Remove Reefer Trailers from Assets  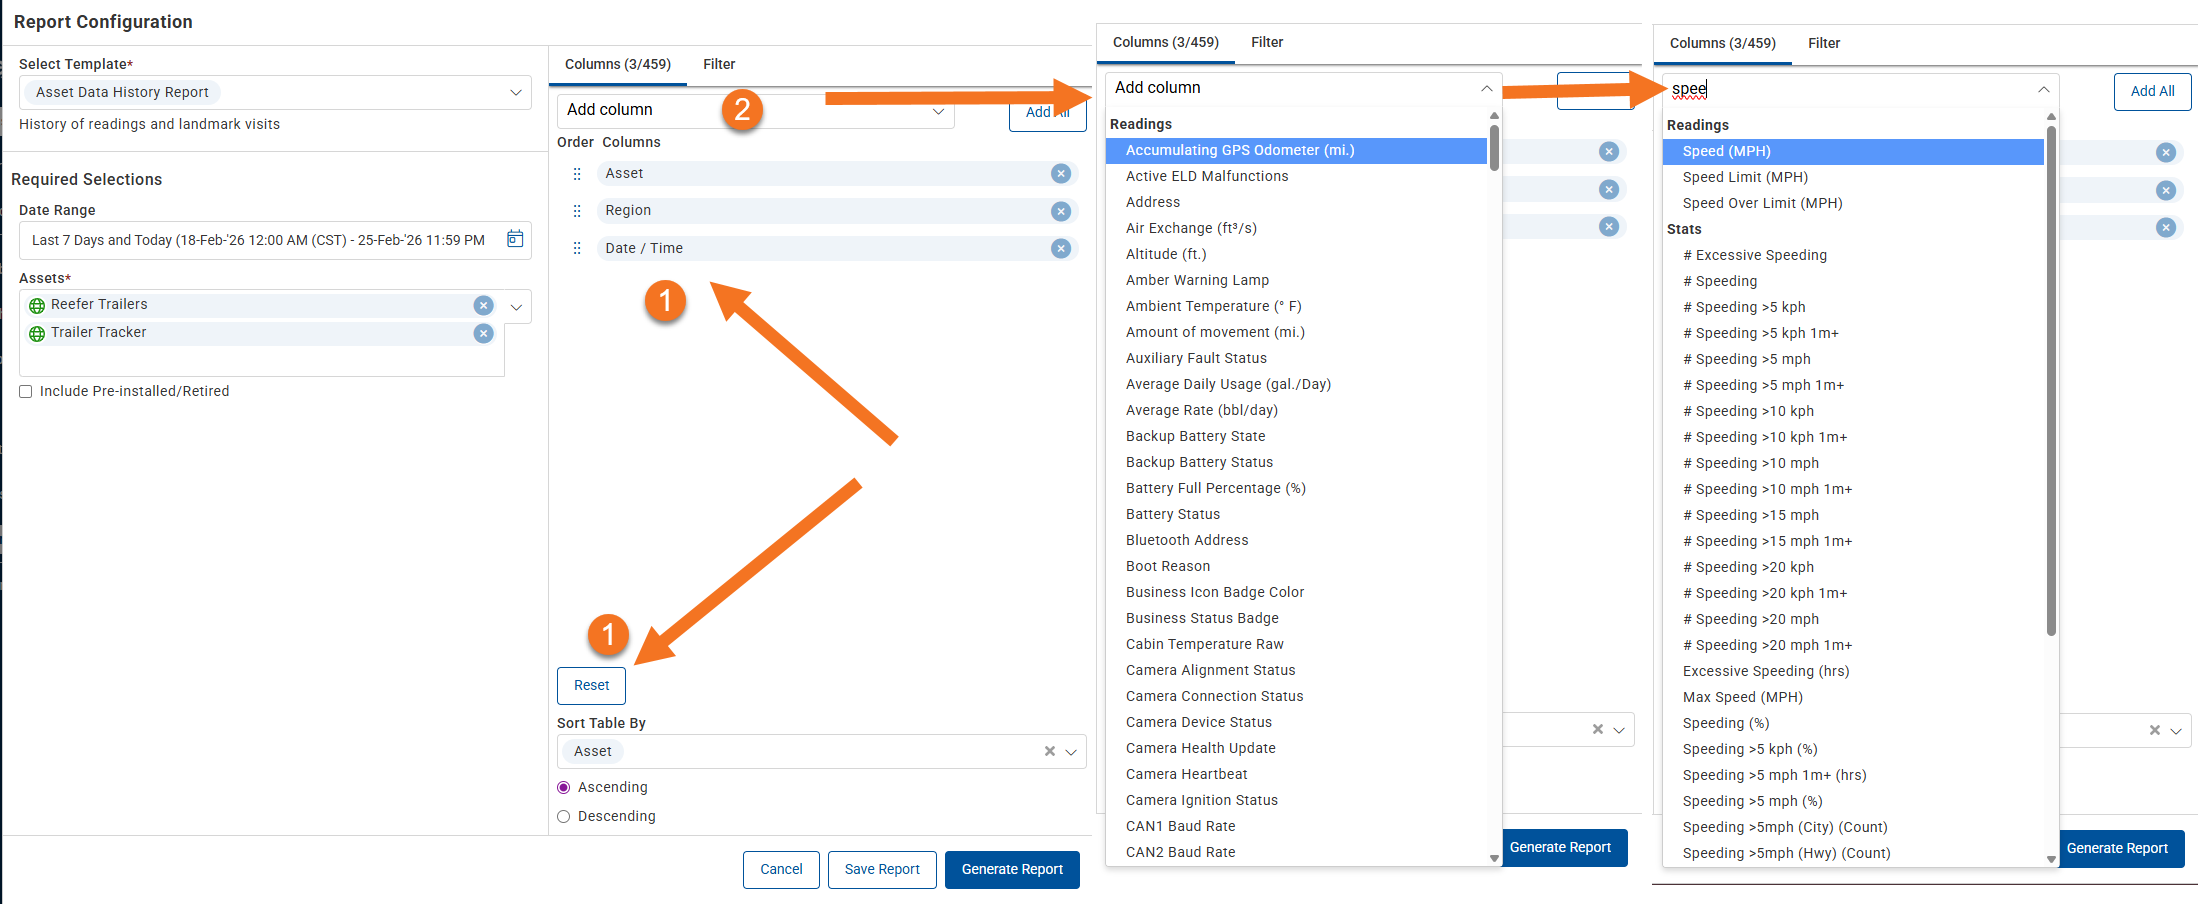click(483, 305)
